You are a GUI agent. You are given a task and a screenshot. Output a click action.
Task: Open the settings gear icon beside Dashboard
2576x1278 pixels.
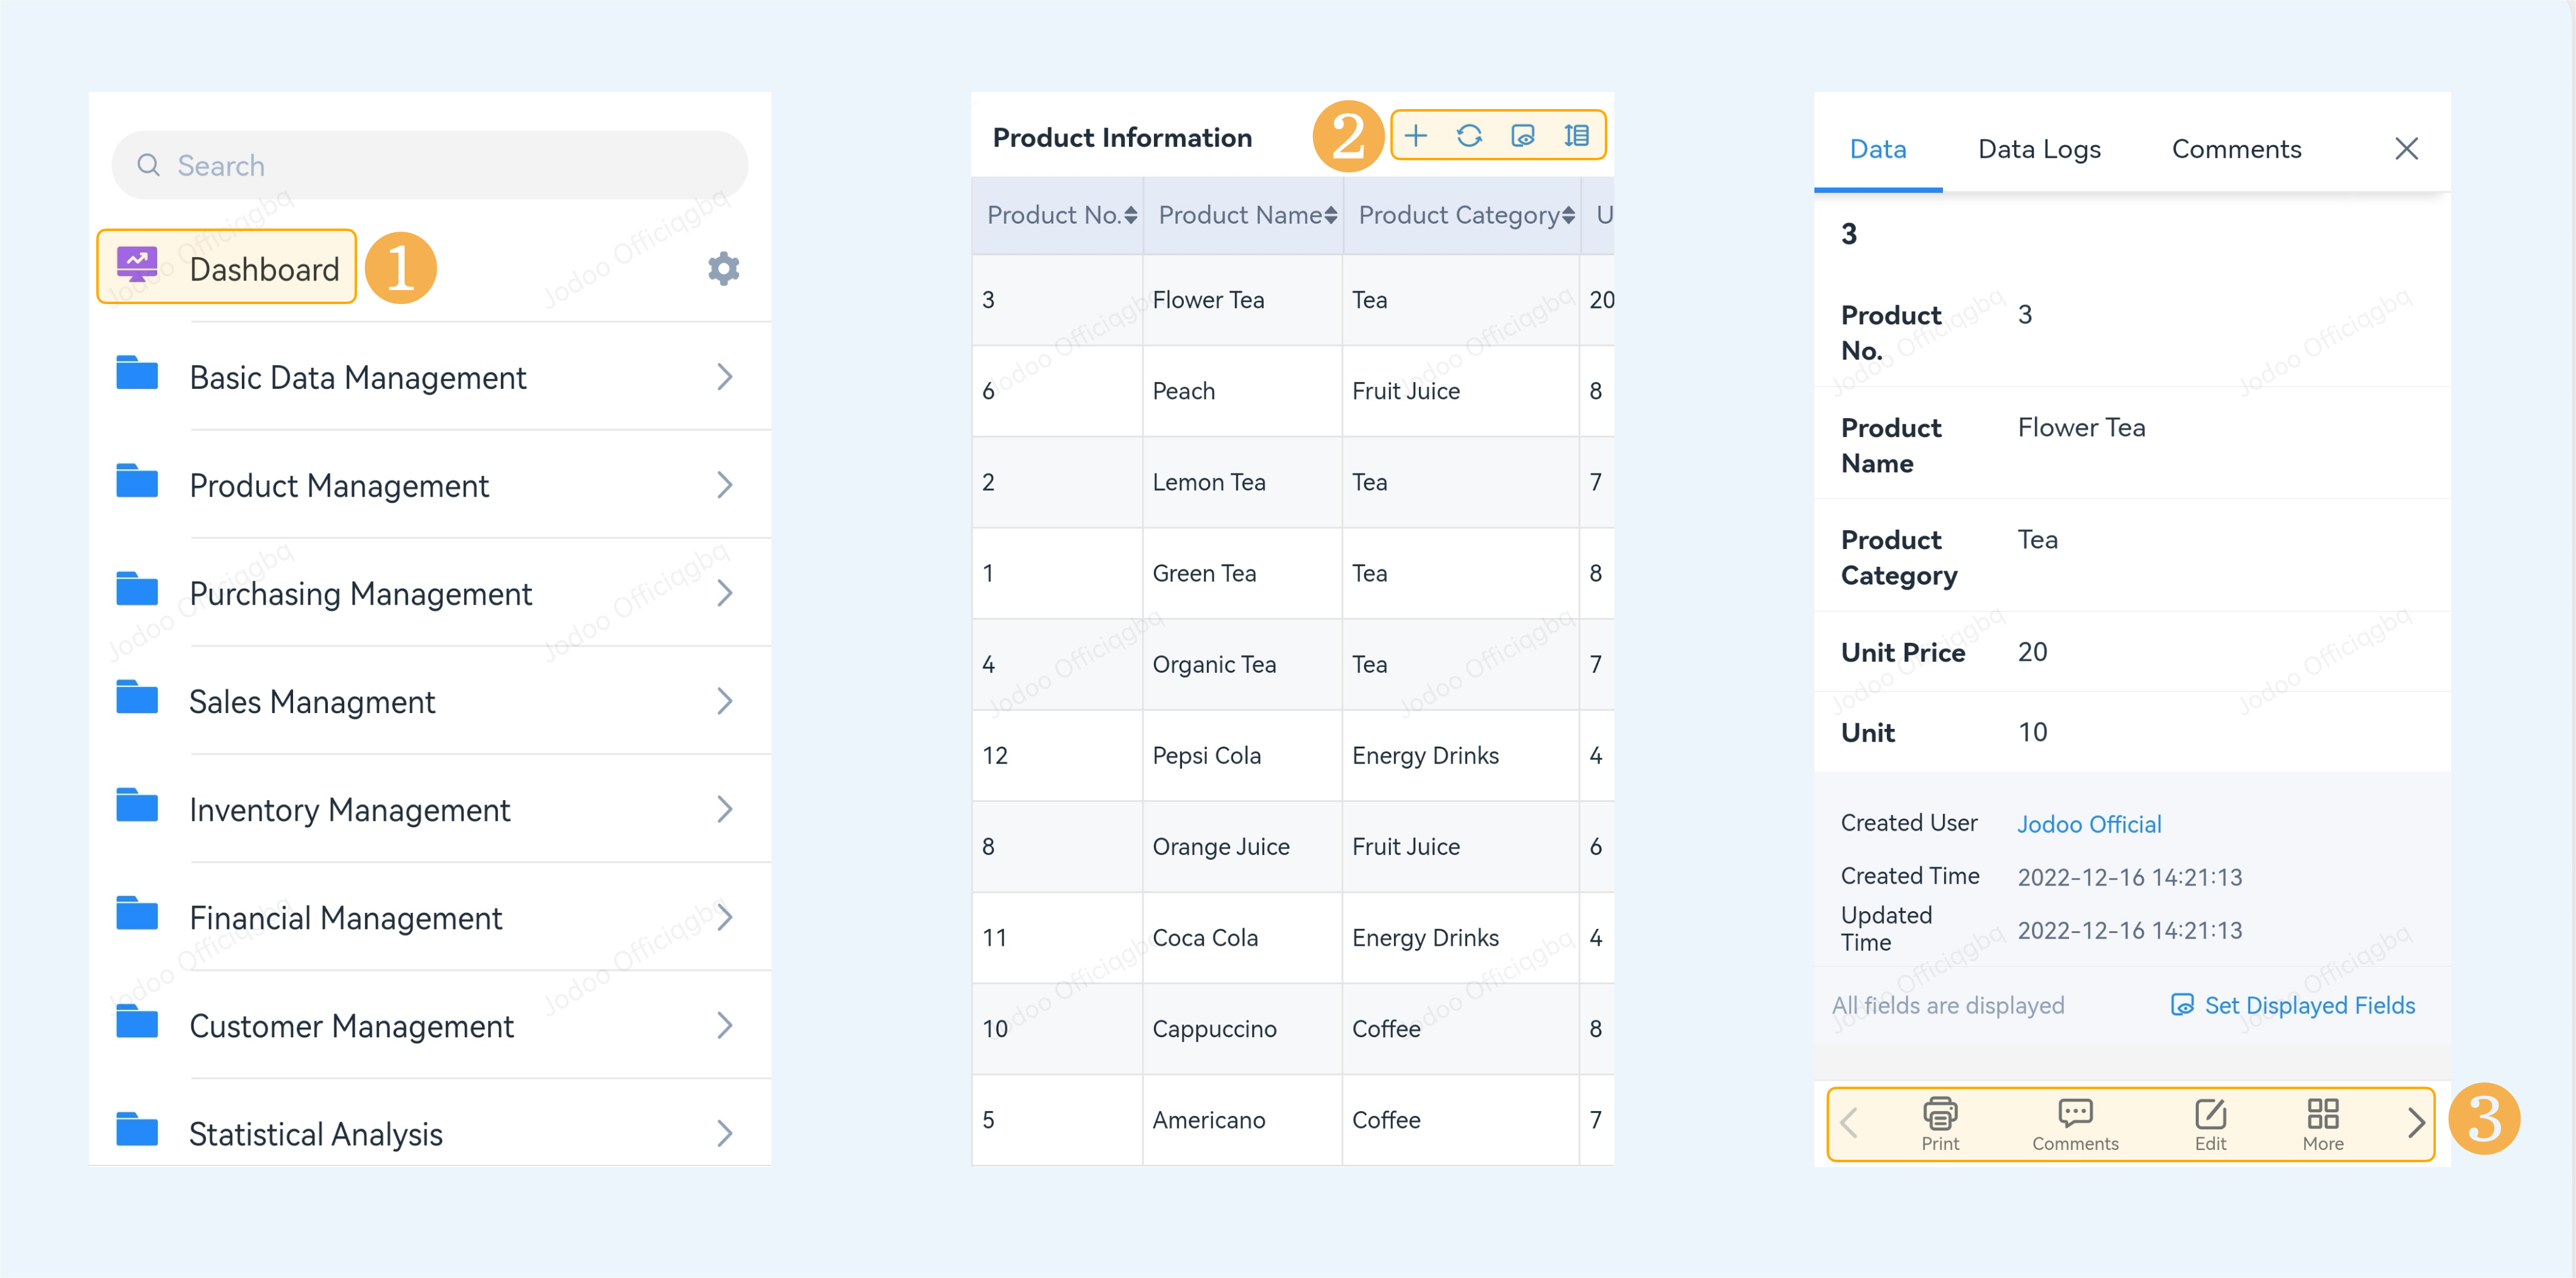[723, 268]
